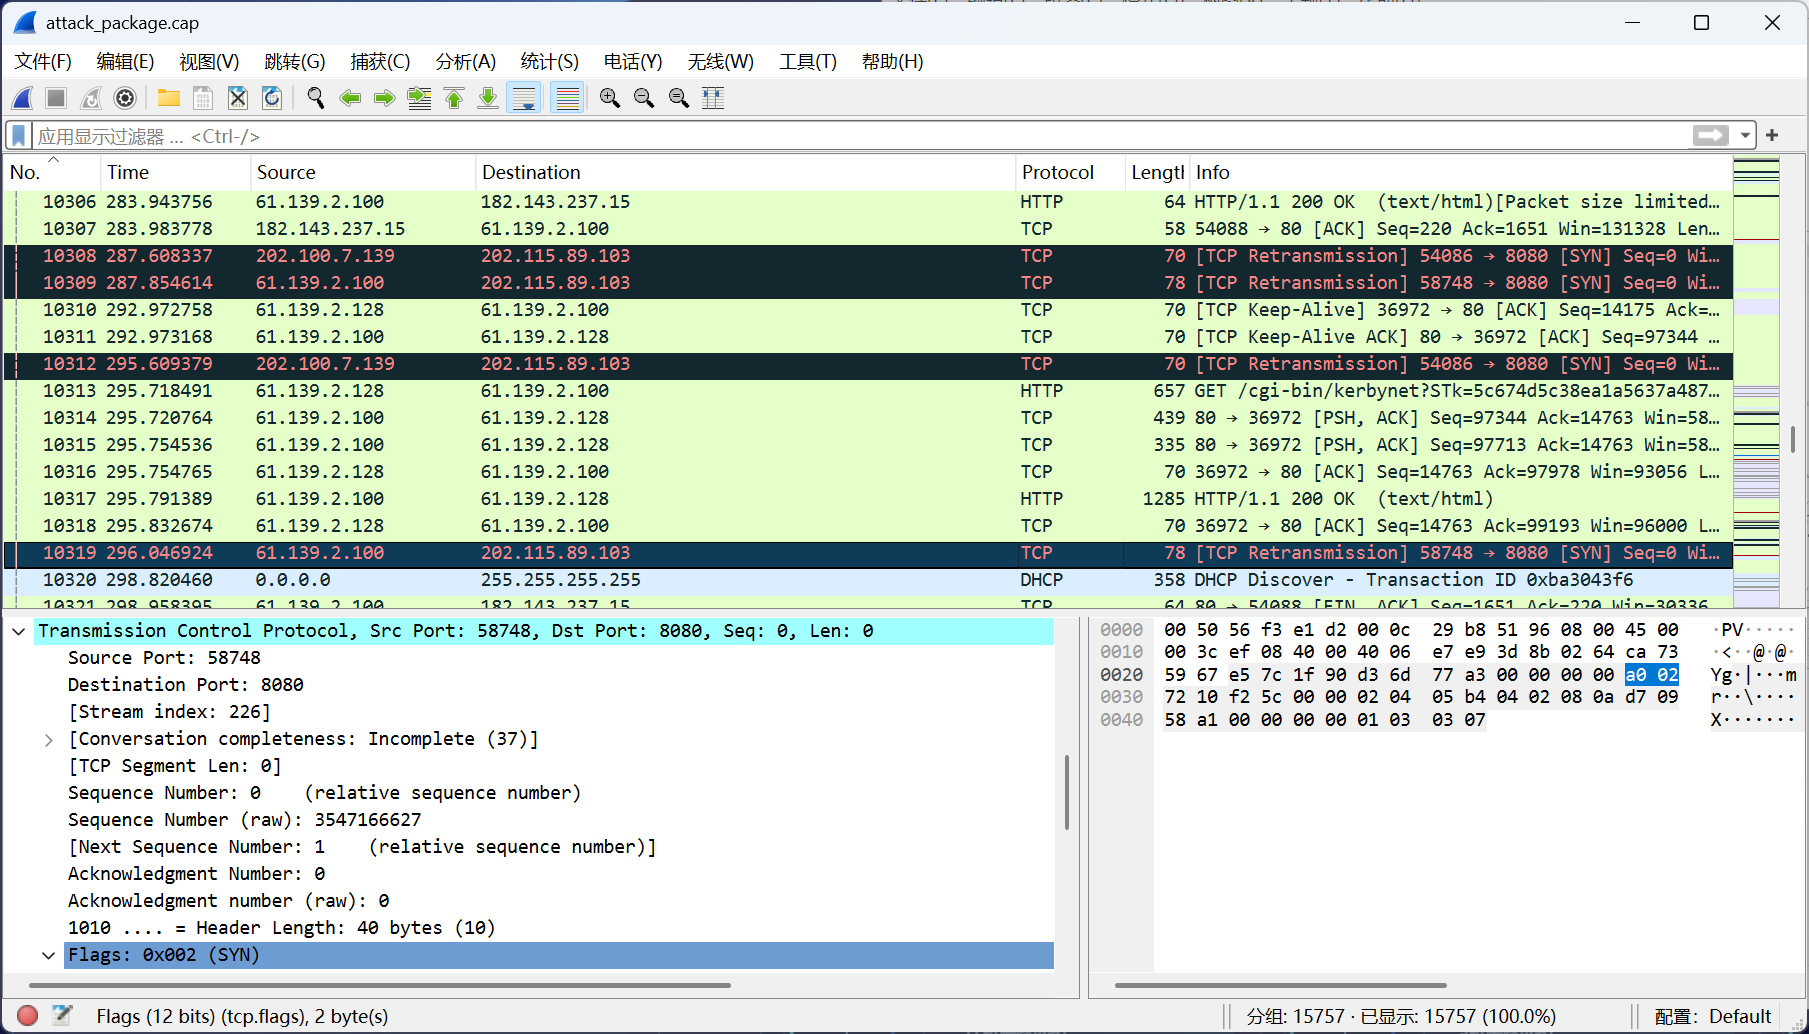Click the packet list vertical scrollbar thumb

[1793, 439]
